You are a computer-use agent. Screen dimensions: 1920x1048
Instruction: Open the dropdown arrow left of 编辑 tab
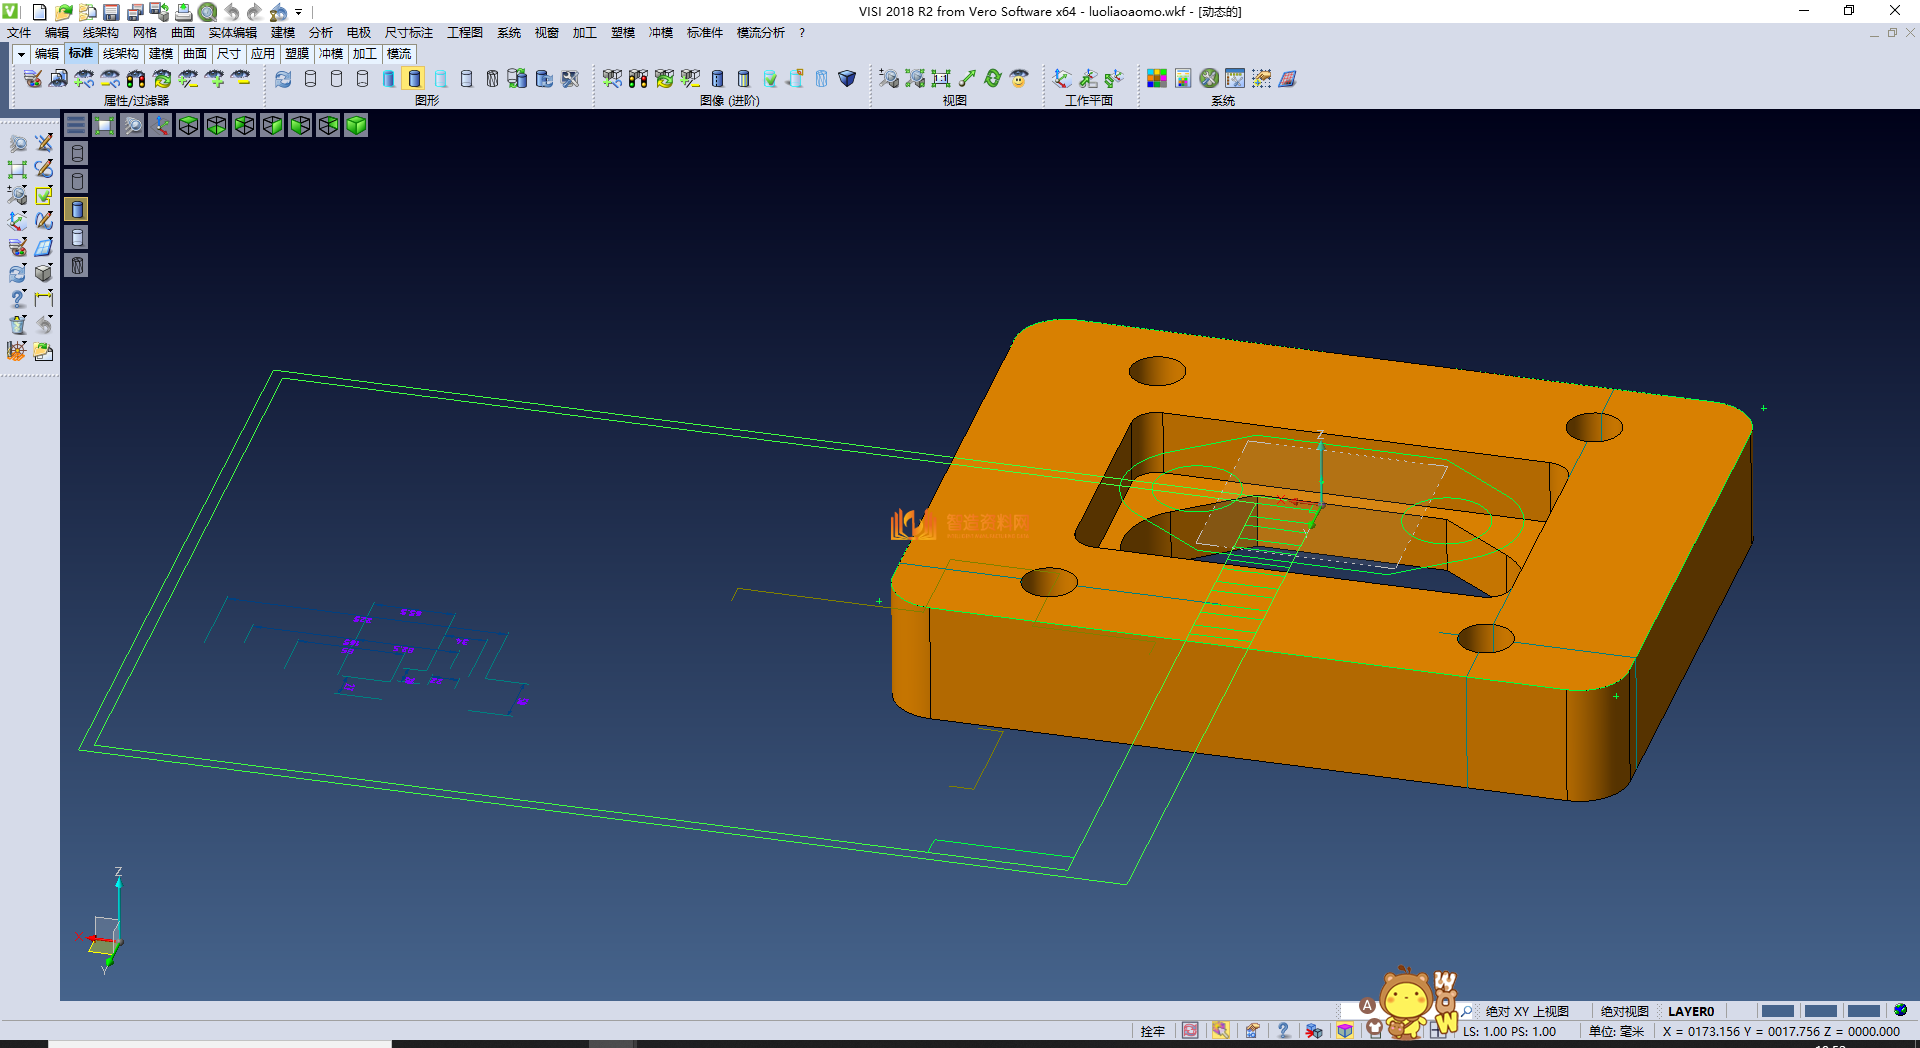point(20,54)
